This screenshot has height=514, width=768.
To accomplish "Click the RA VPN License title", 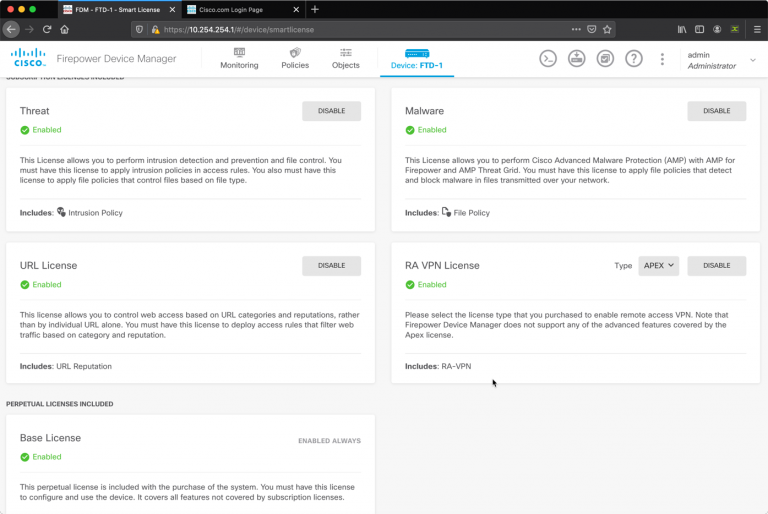I will (442, 266).
